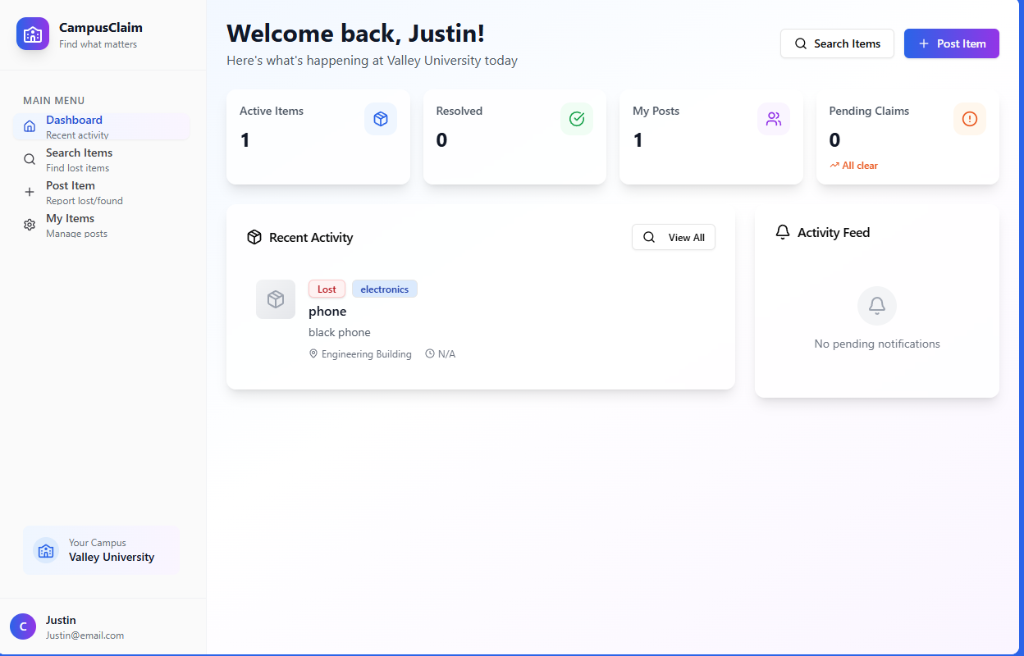Viewport: 1024px width, 656px height.
Task: Click View All in Recent Activity
Action: click(x=673, y=237)
